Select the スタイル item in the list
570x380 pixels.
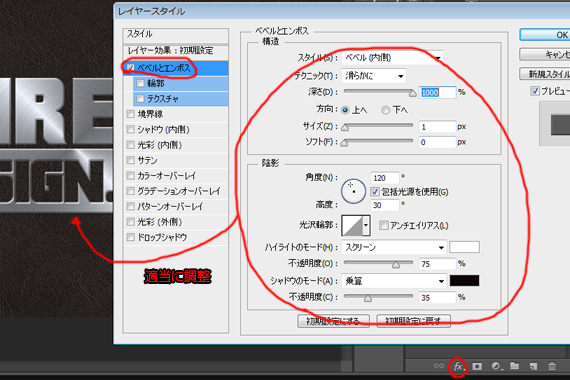176,34
